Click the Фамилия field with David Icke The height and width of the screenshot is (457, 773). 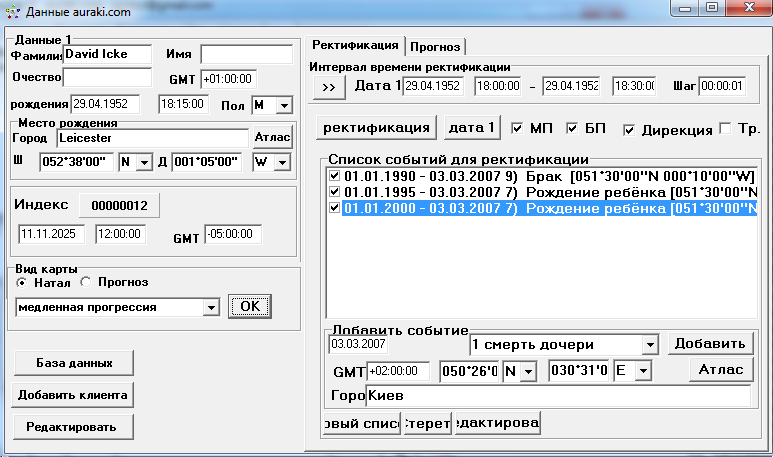(106, 53)
